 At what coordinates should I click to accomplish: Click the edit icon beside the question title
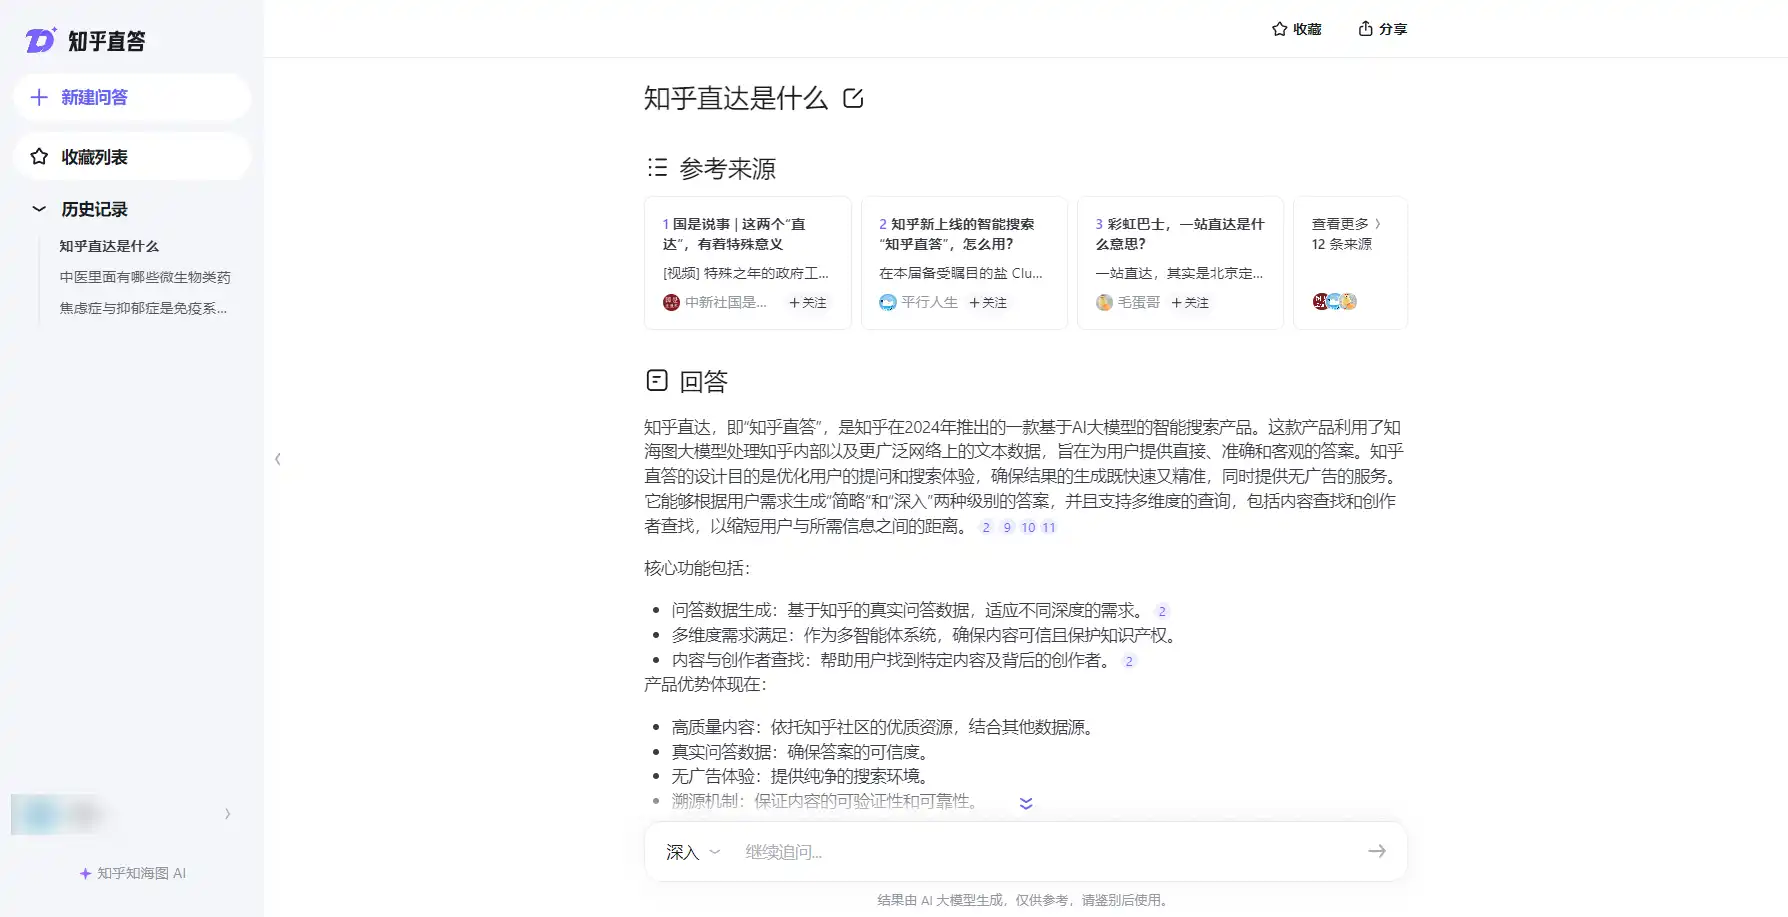pyautogui.click(x=853, y=98)
